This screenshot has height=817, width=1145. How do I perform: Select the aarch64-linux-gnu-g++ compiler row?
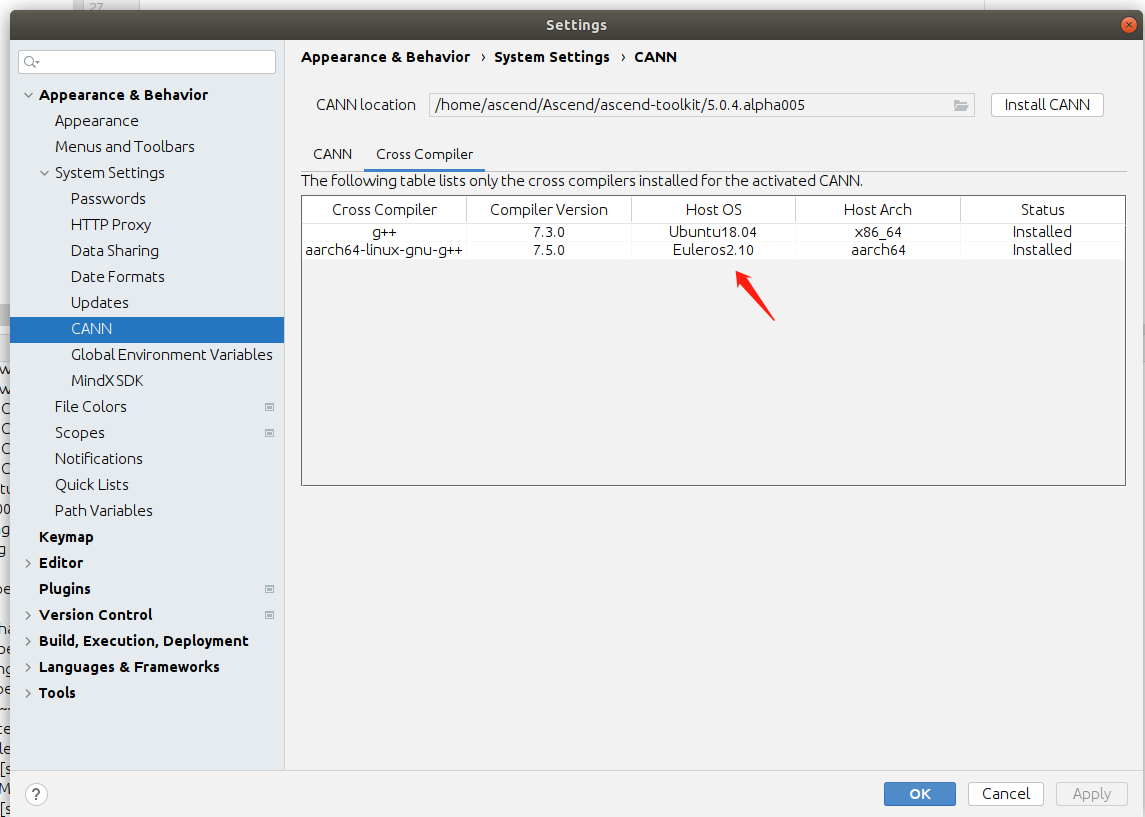click(x=384, y=250)
